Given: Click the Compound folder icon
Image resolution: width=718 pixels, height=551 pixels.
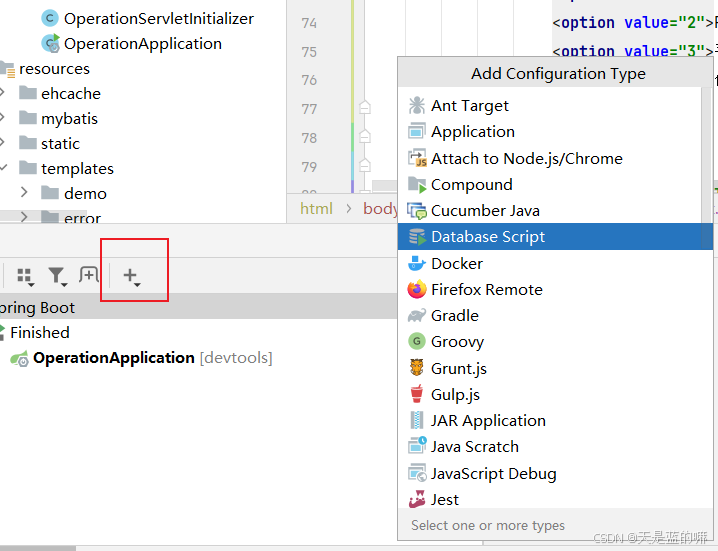Looking at the screenshot, I should pyautogui.click(x=417, y=185).
